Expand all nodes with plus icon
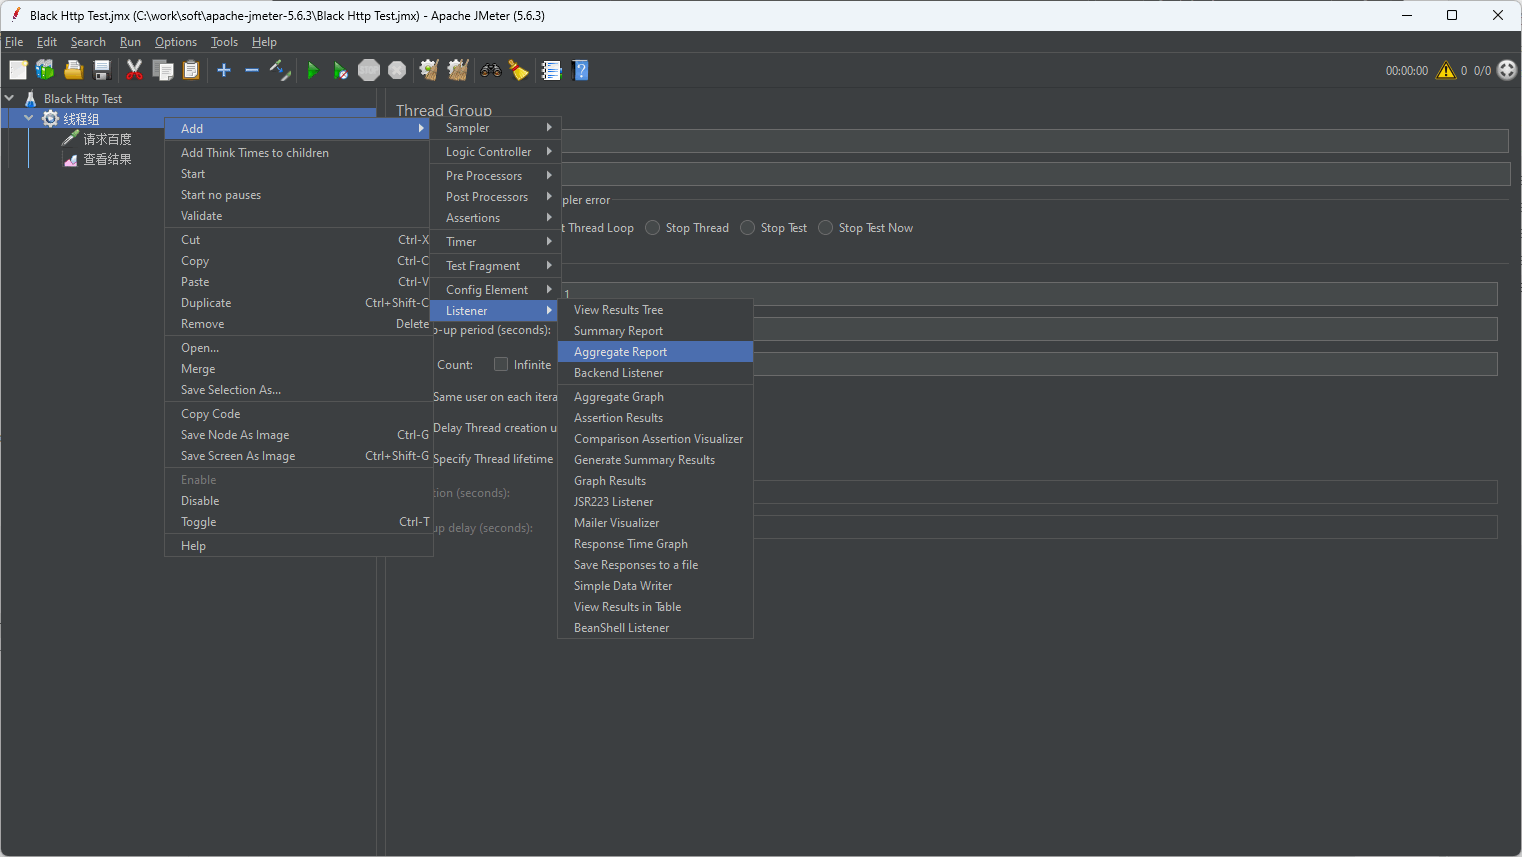This screenshot has height=857, width=1522. pos(224,70)
